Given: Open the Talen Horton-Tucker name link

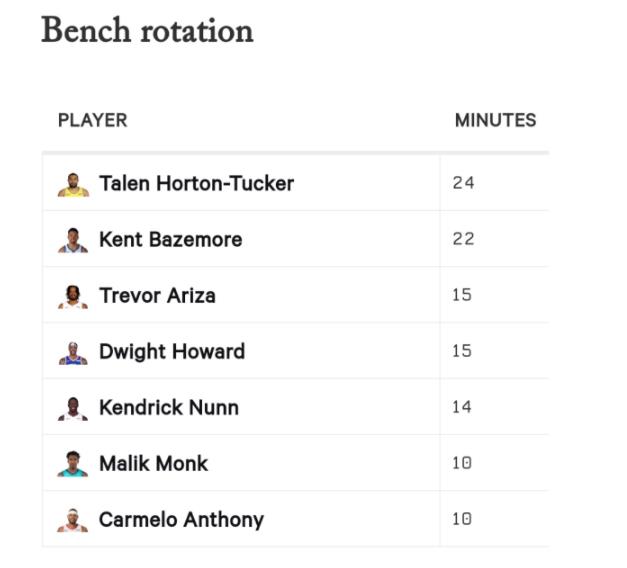Looking at the screenshot, I should tap(196, 184).
